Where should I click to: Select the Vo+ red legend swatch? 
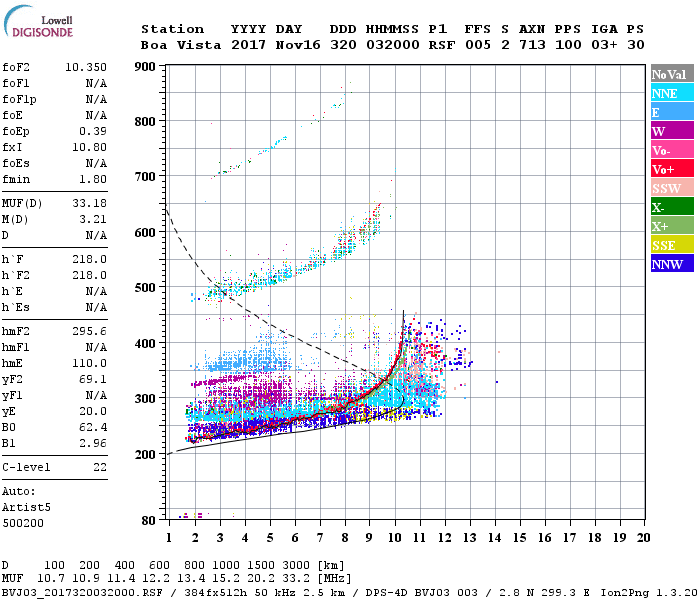pyautogui.click(x=672, y=169)
